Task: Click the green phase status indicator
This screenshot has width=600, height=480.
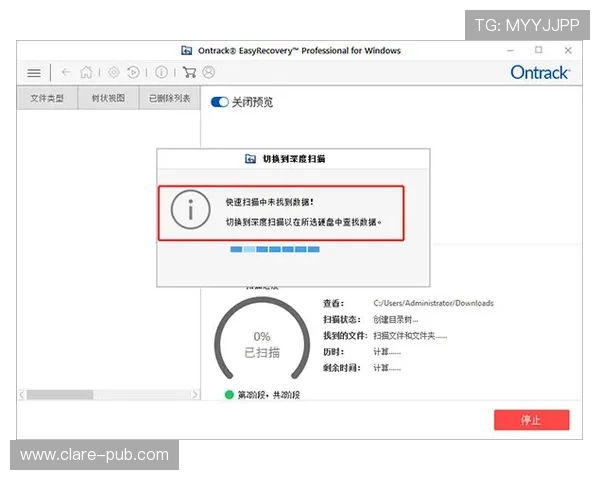Action: pyautogui.click(x=229, y=395)
